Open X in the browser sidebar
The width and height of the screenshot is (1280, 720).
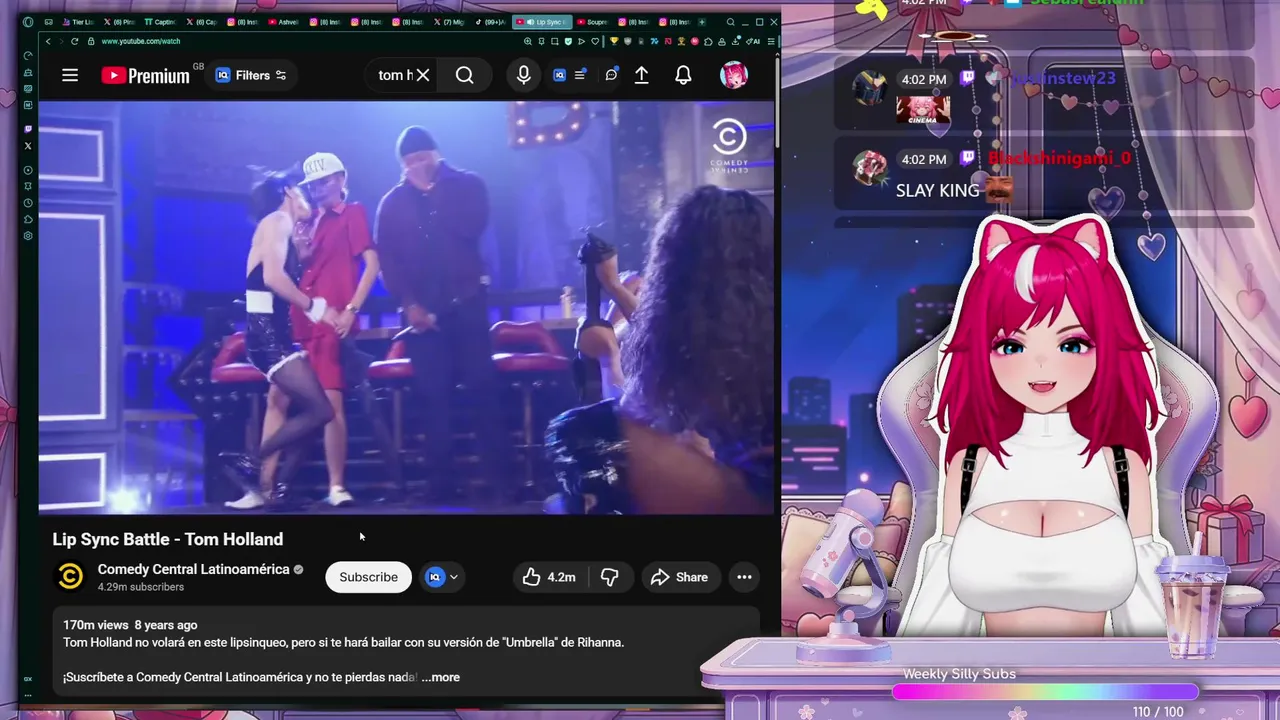[28, 146]
